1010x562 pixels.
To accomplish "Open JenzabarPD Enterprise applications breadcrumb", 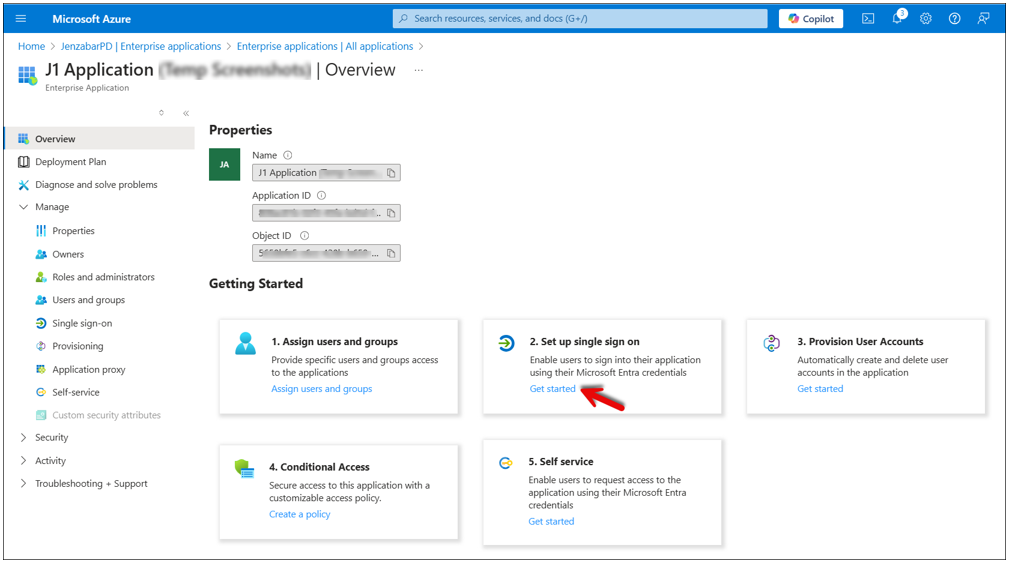I will click(x=140, y=46).
